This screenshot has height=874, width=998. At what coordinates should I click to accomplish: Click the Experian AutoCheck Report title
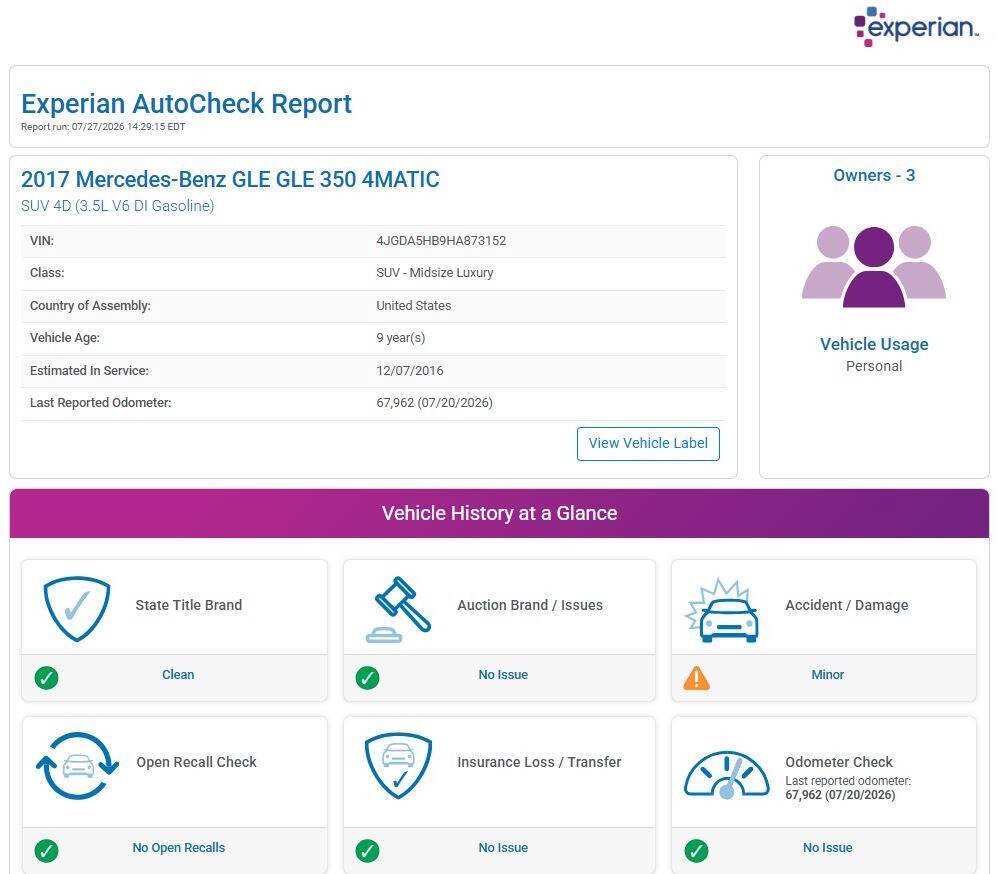pyautogui.click(x=186, y=104)
